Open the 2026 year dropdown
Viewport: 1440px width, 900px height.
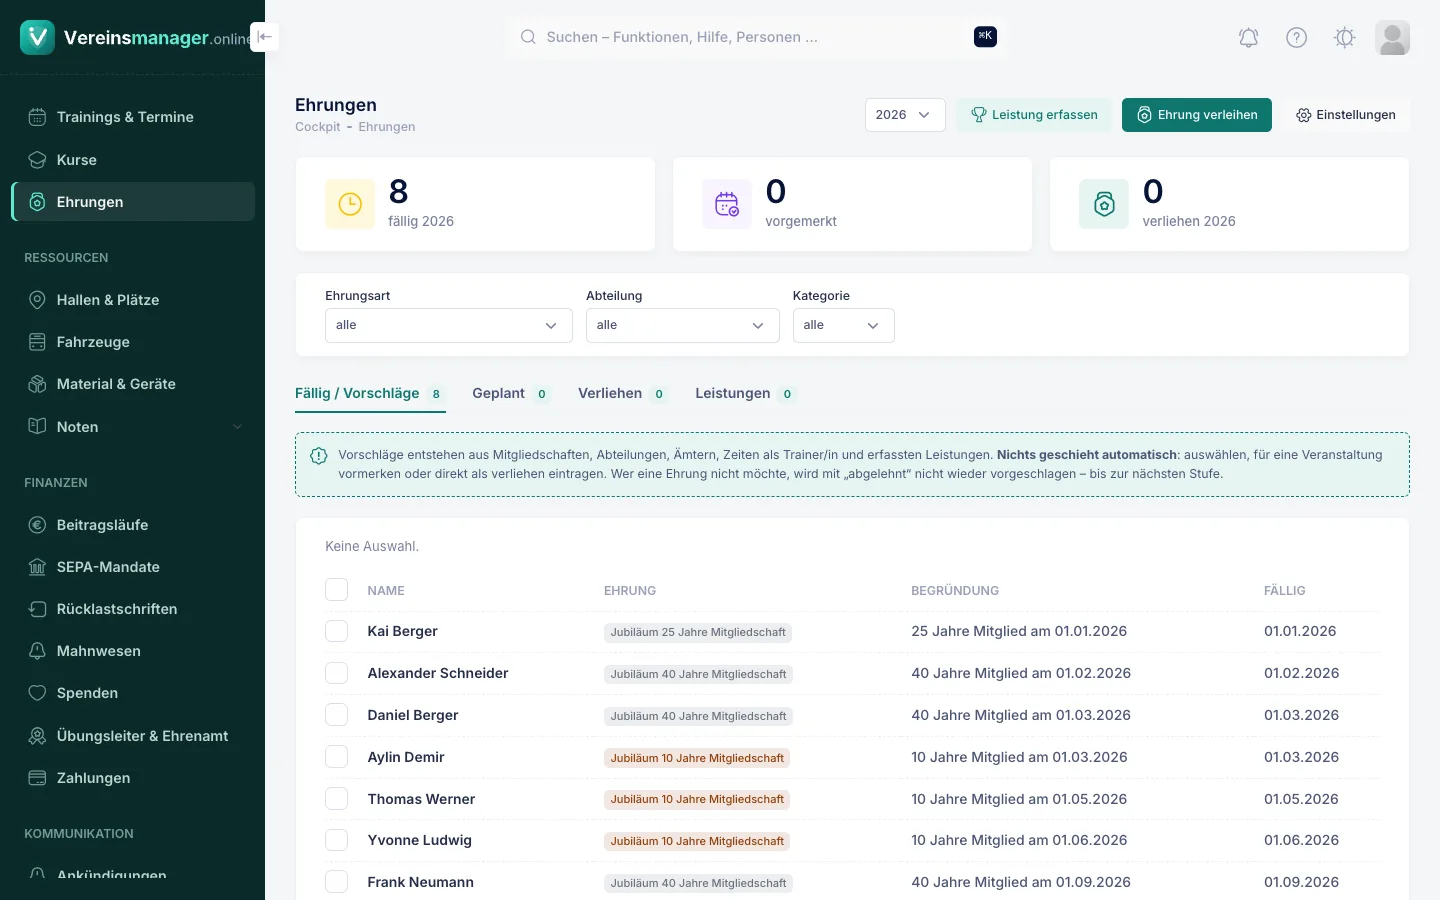click(905, 115)
